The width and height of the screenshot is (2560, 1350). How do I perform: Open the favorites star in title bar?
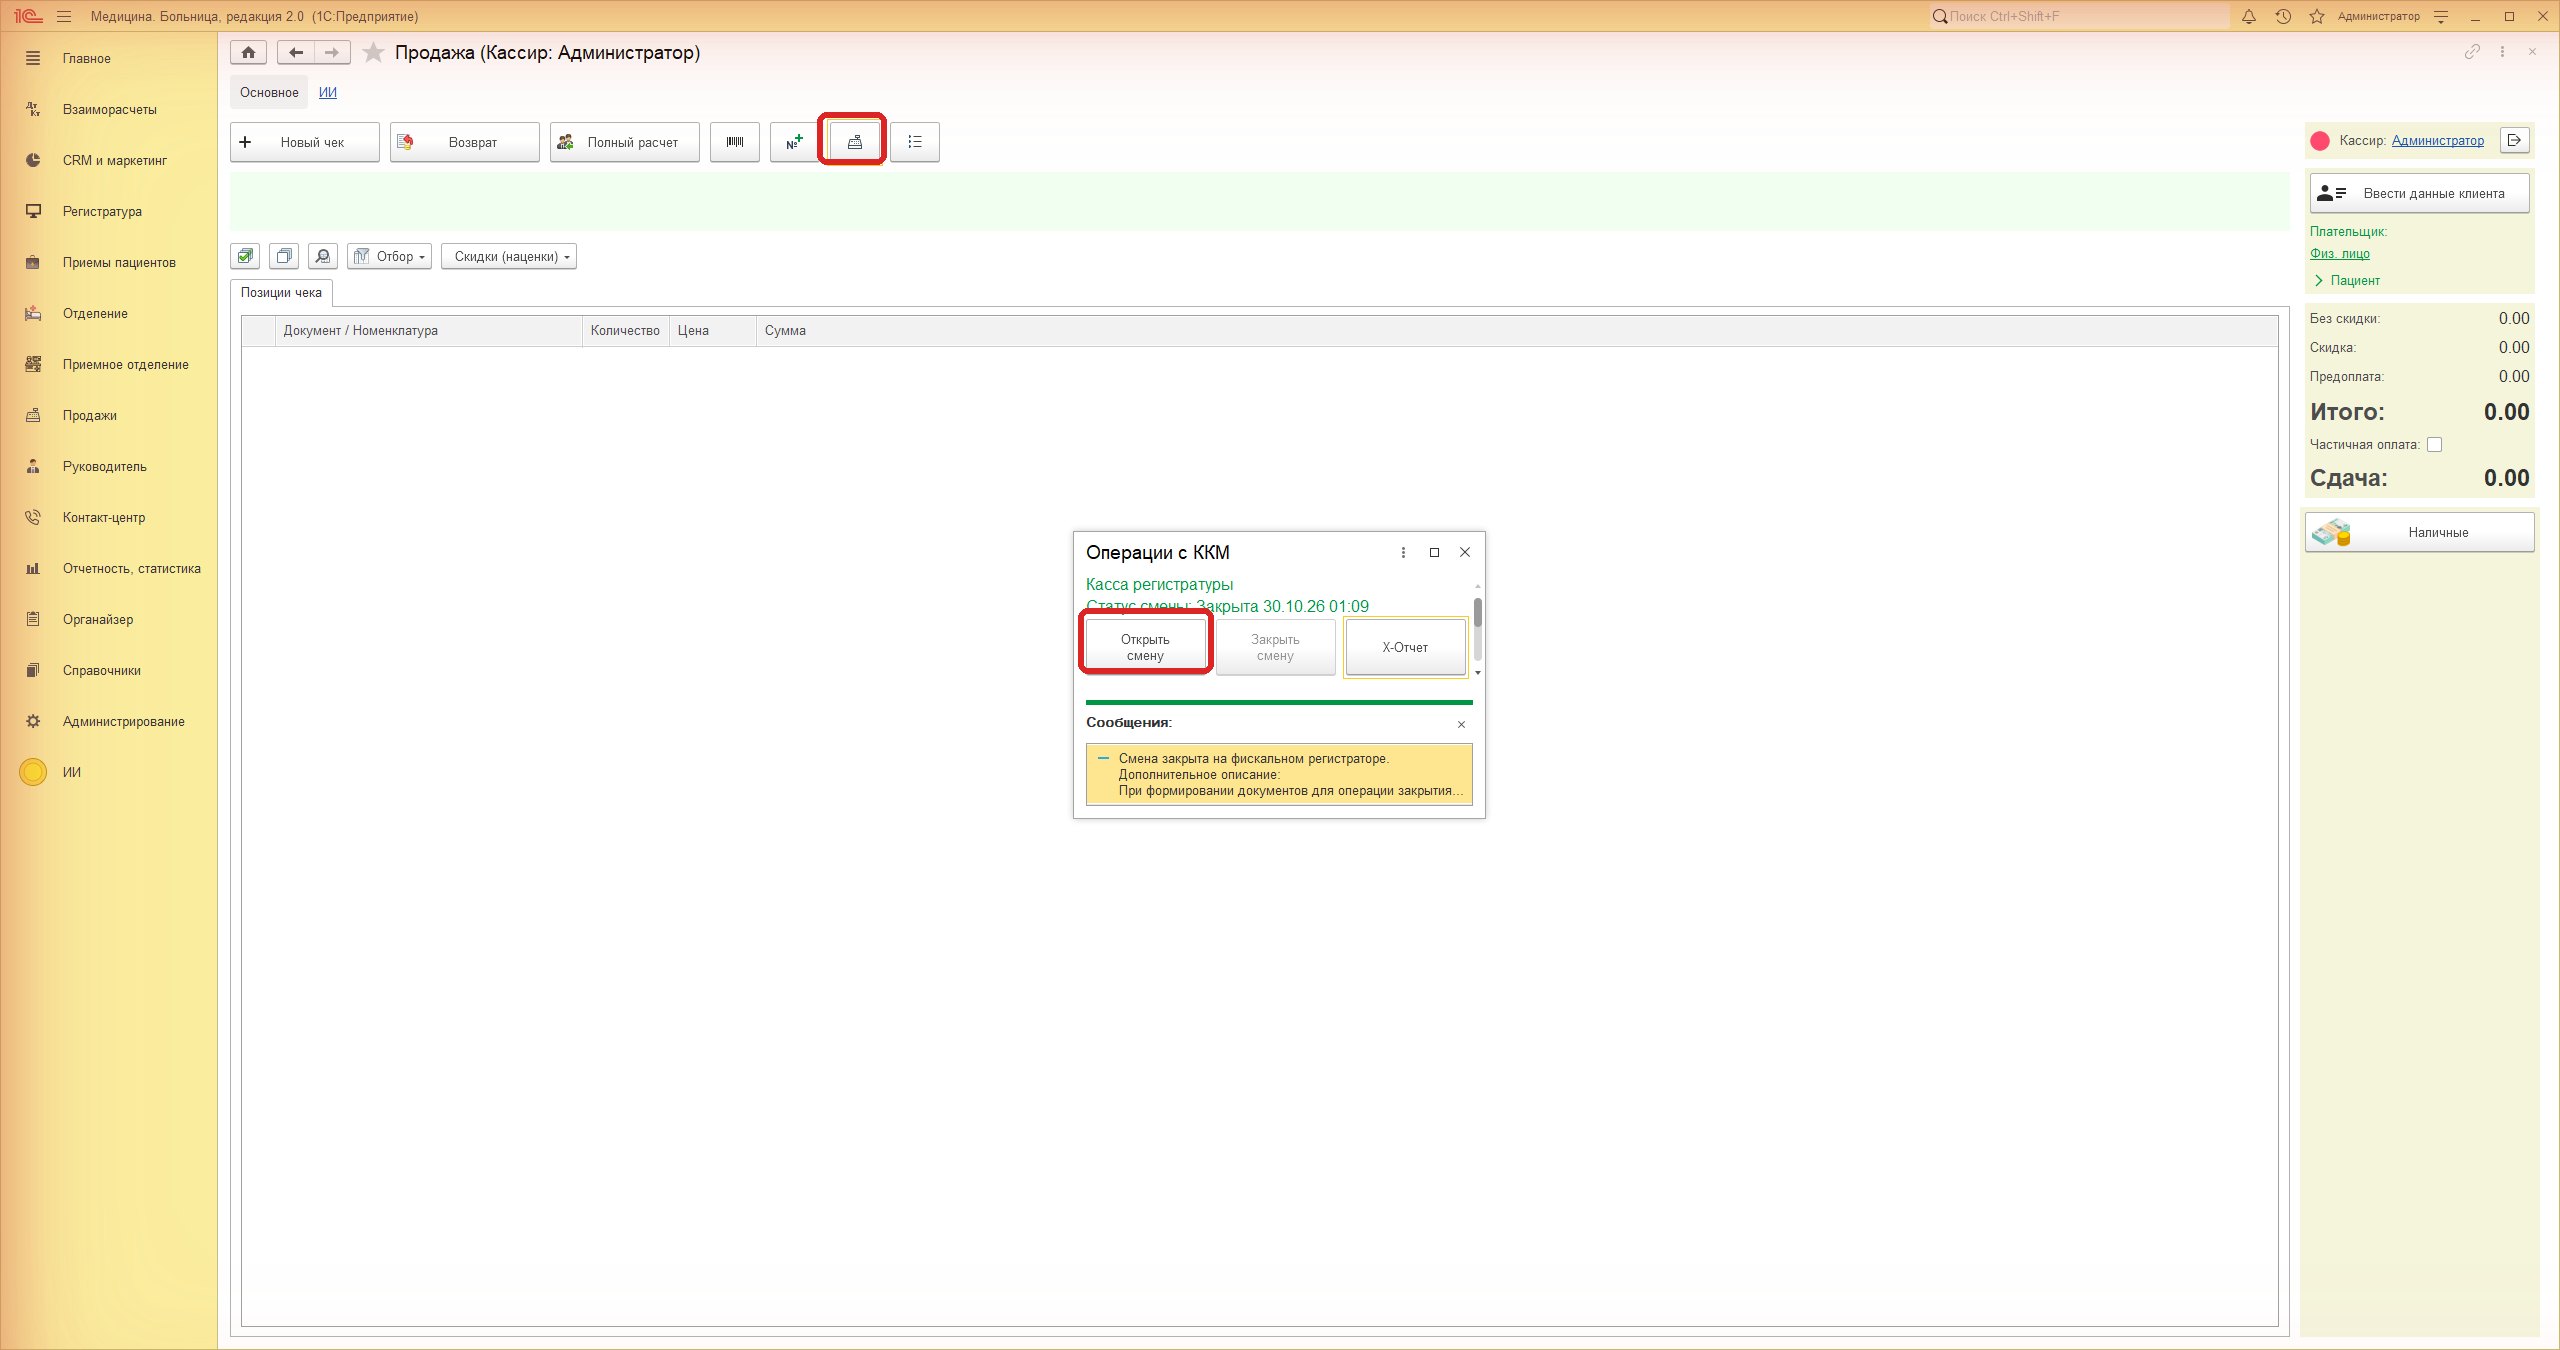(x=2317, y=16)
